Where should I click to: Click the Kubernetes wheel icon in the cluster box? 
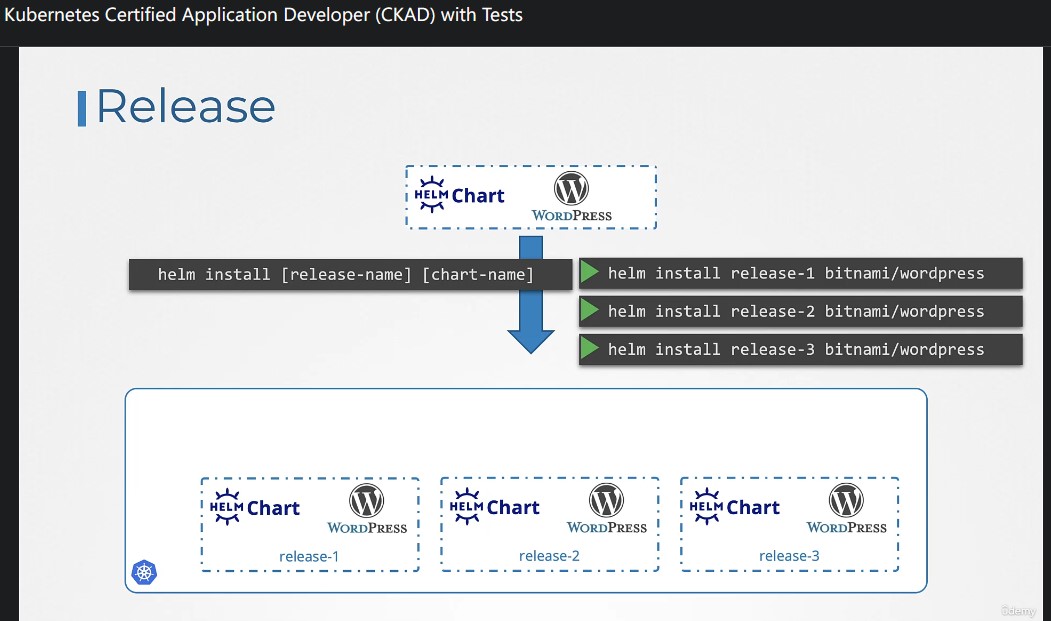144,572
